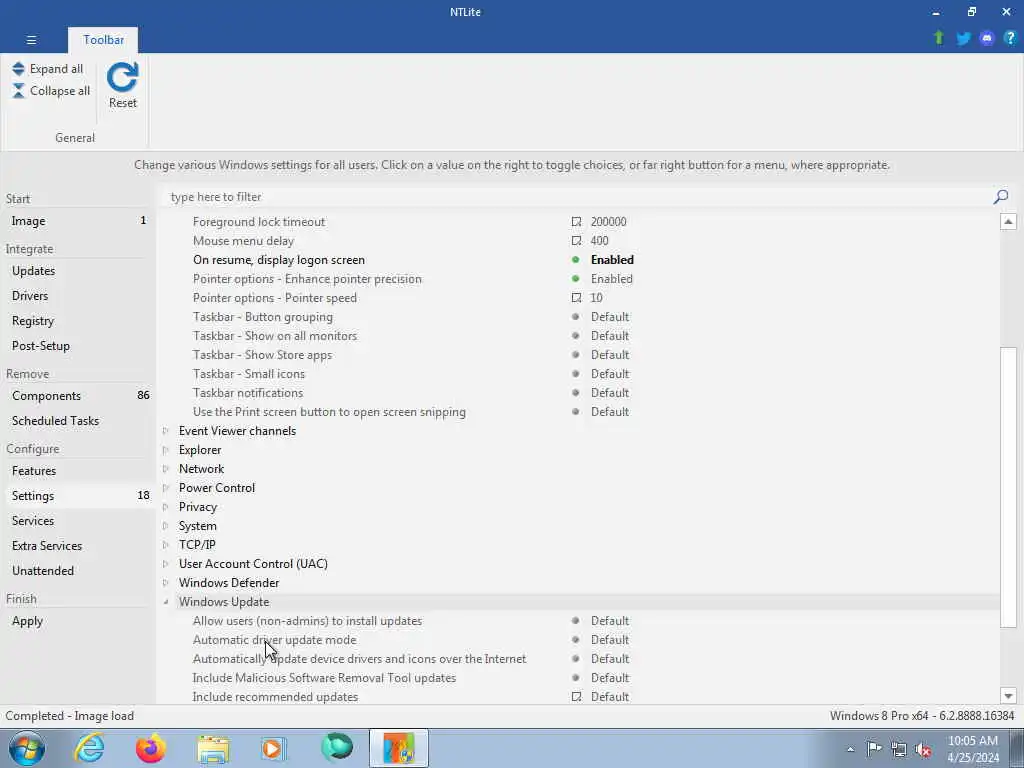Click the scroll up arrow of settings list
The image size is (1024, 768).
[1008, 221]
